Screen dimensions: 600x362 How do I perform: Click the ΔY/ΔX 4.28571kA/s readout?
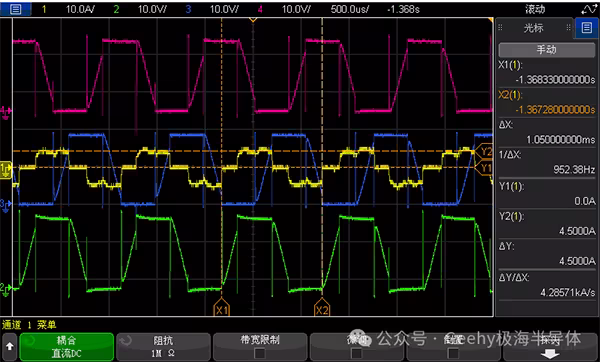click(546, 285)
